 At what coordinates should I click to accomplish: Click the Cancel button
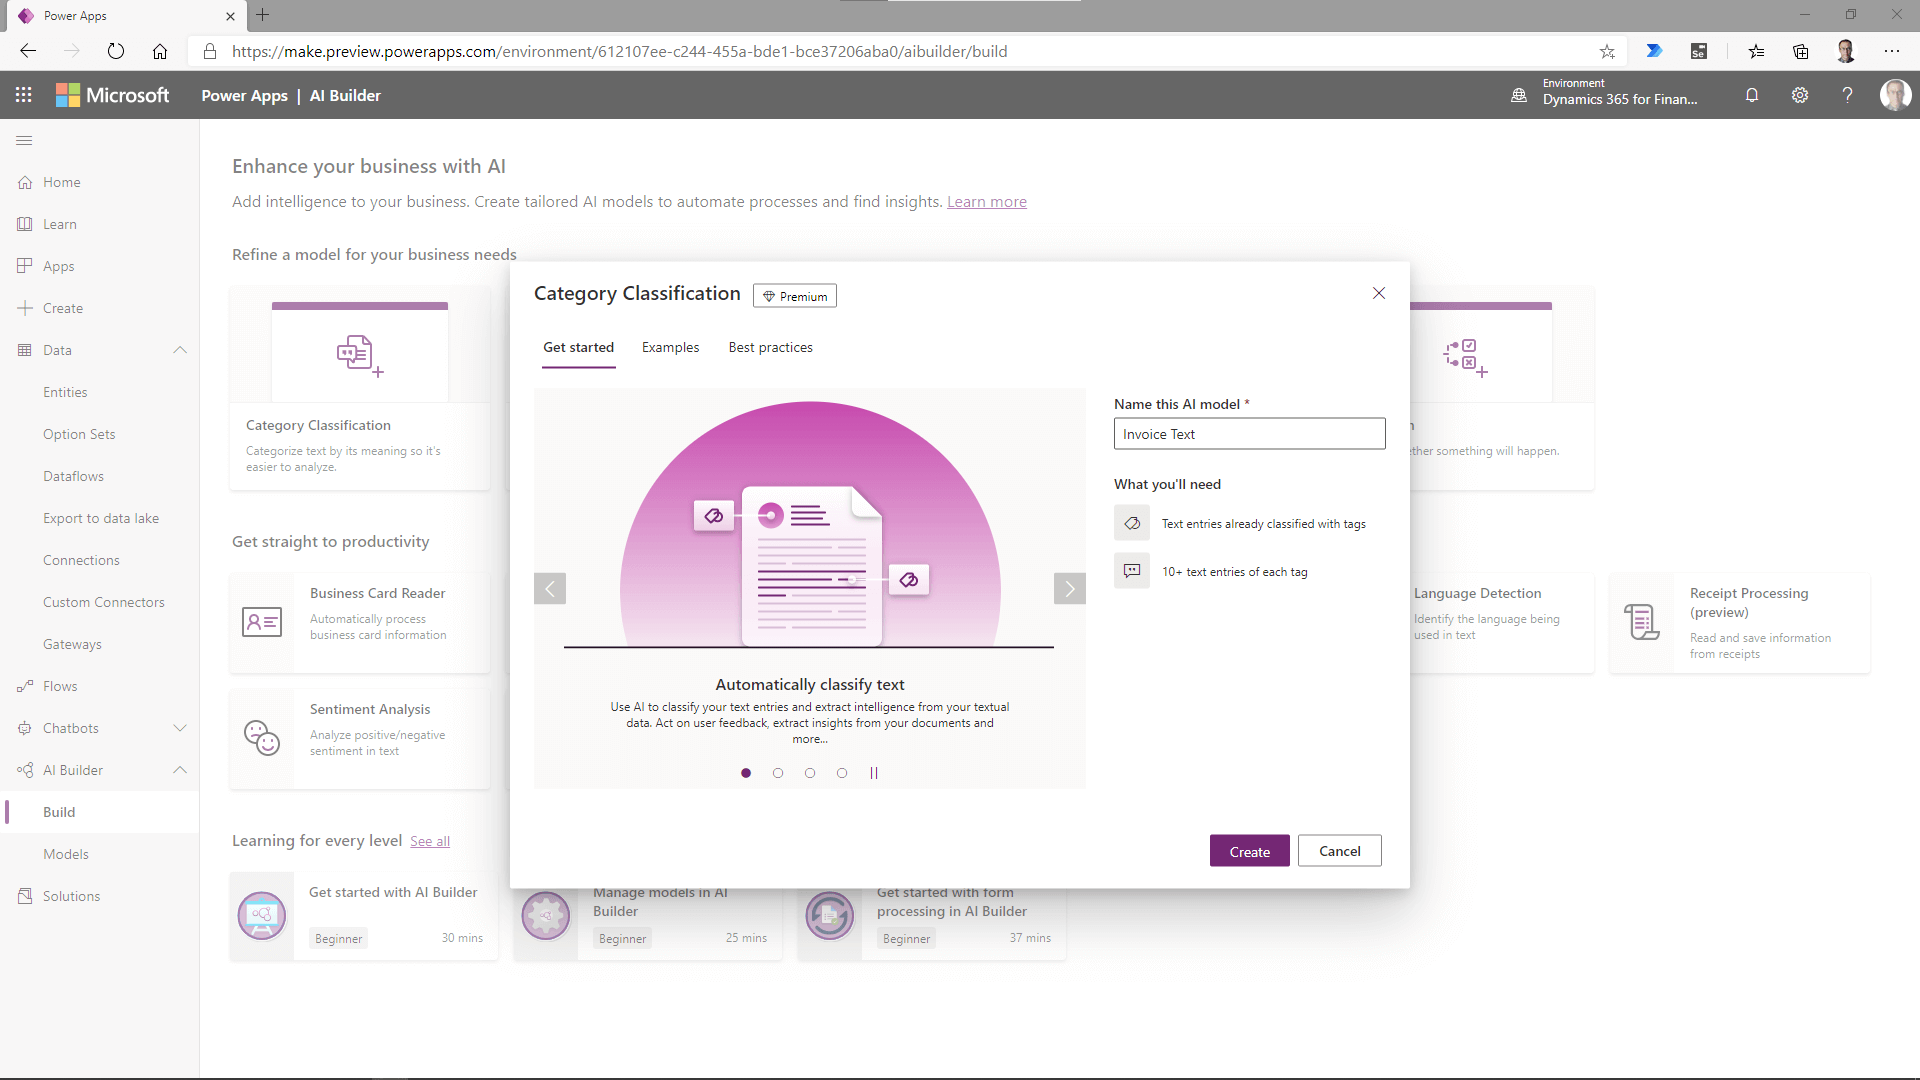tap(1339, 851)
